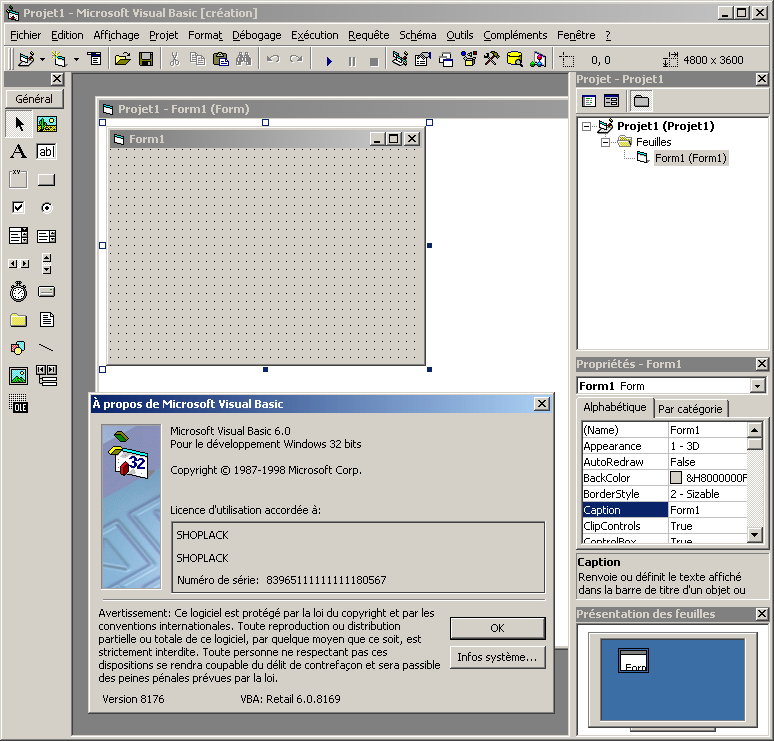
Task: Open the Projet menu
Action: (163, 35)
